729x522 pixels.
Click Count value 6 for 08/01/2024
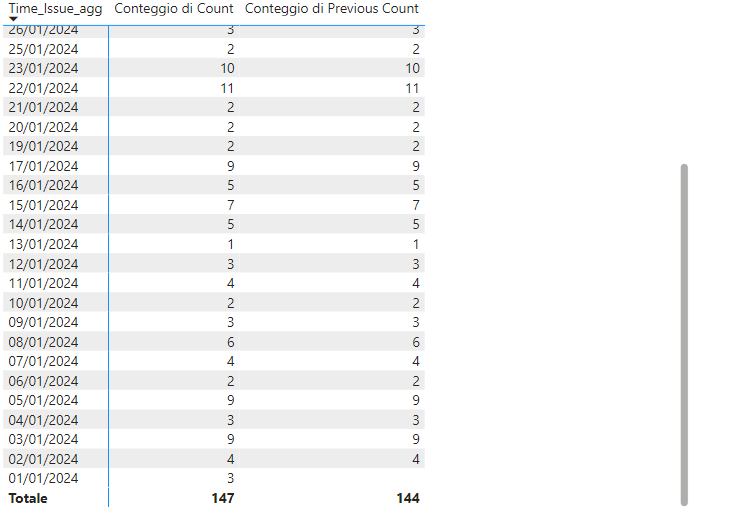tap(231, 343)
